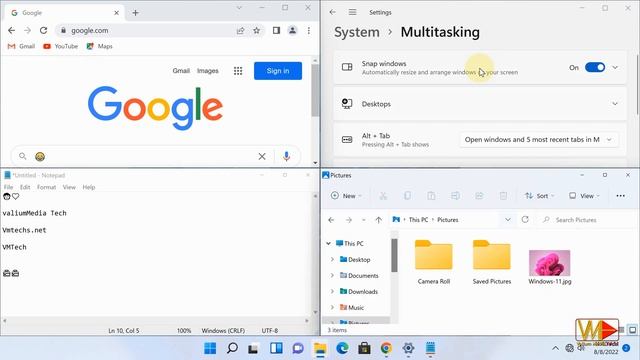640x360 pixels.
Task: Open Chrome three-dot menu
Action: [309, 30]
